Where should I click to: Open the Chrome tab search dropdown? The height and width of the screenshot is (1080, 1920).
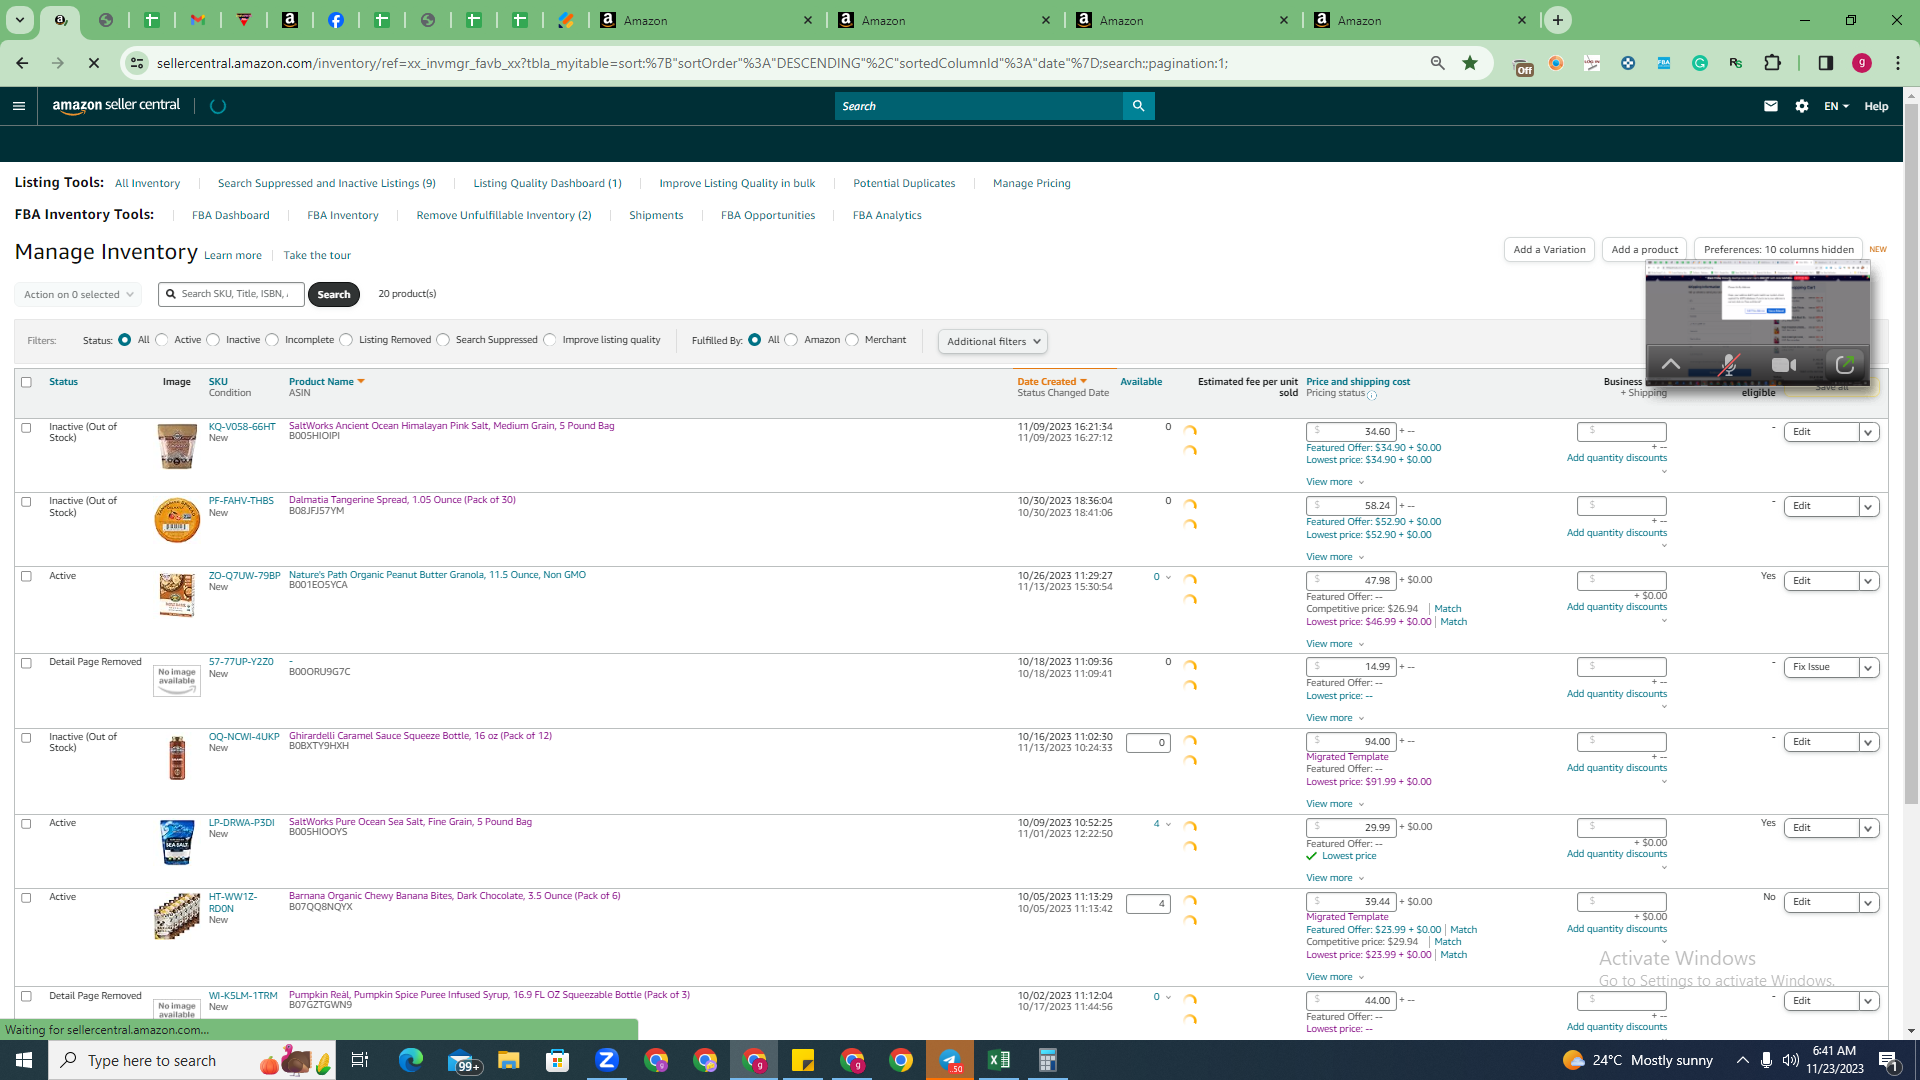coord(20,20)
